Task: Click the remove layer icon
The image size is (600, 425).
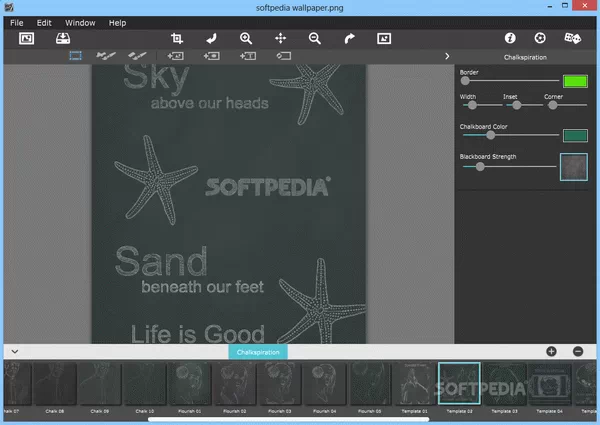Action: (284, 56)
